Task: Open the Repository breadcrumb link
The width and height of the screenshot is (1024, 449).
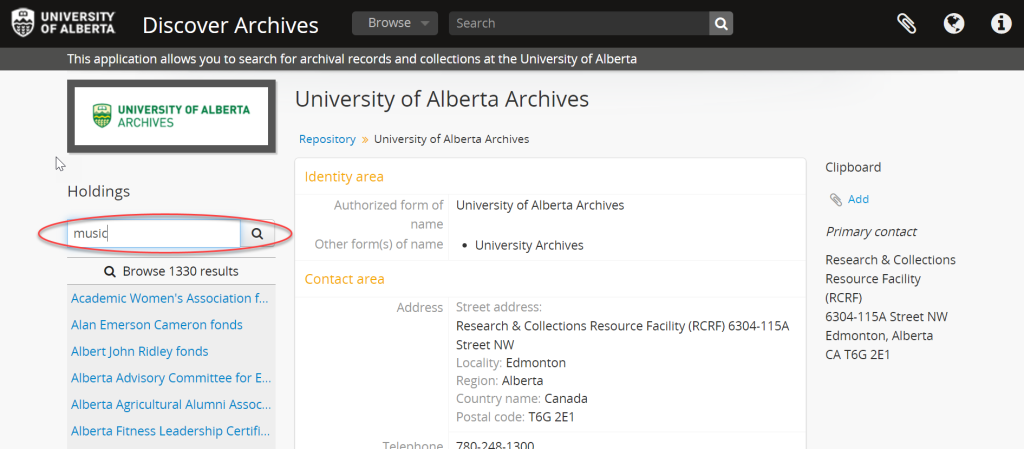Action: click(x=327, y=139)
